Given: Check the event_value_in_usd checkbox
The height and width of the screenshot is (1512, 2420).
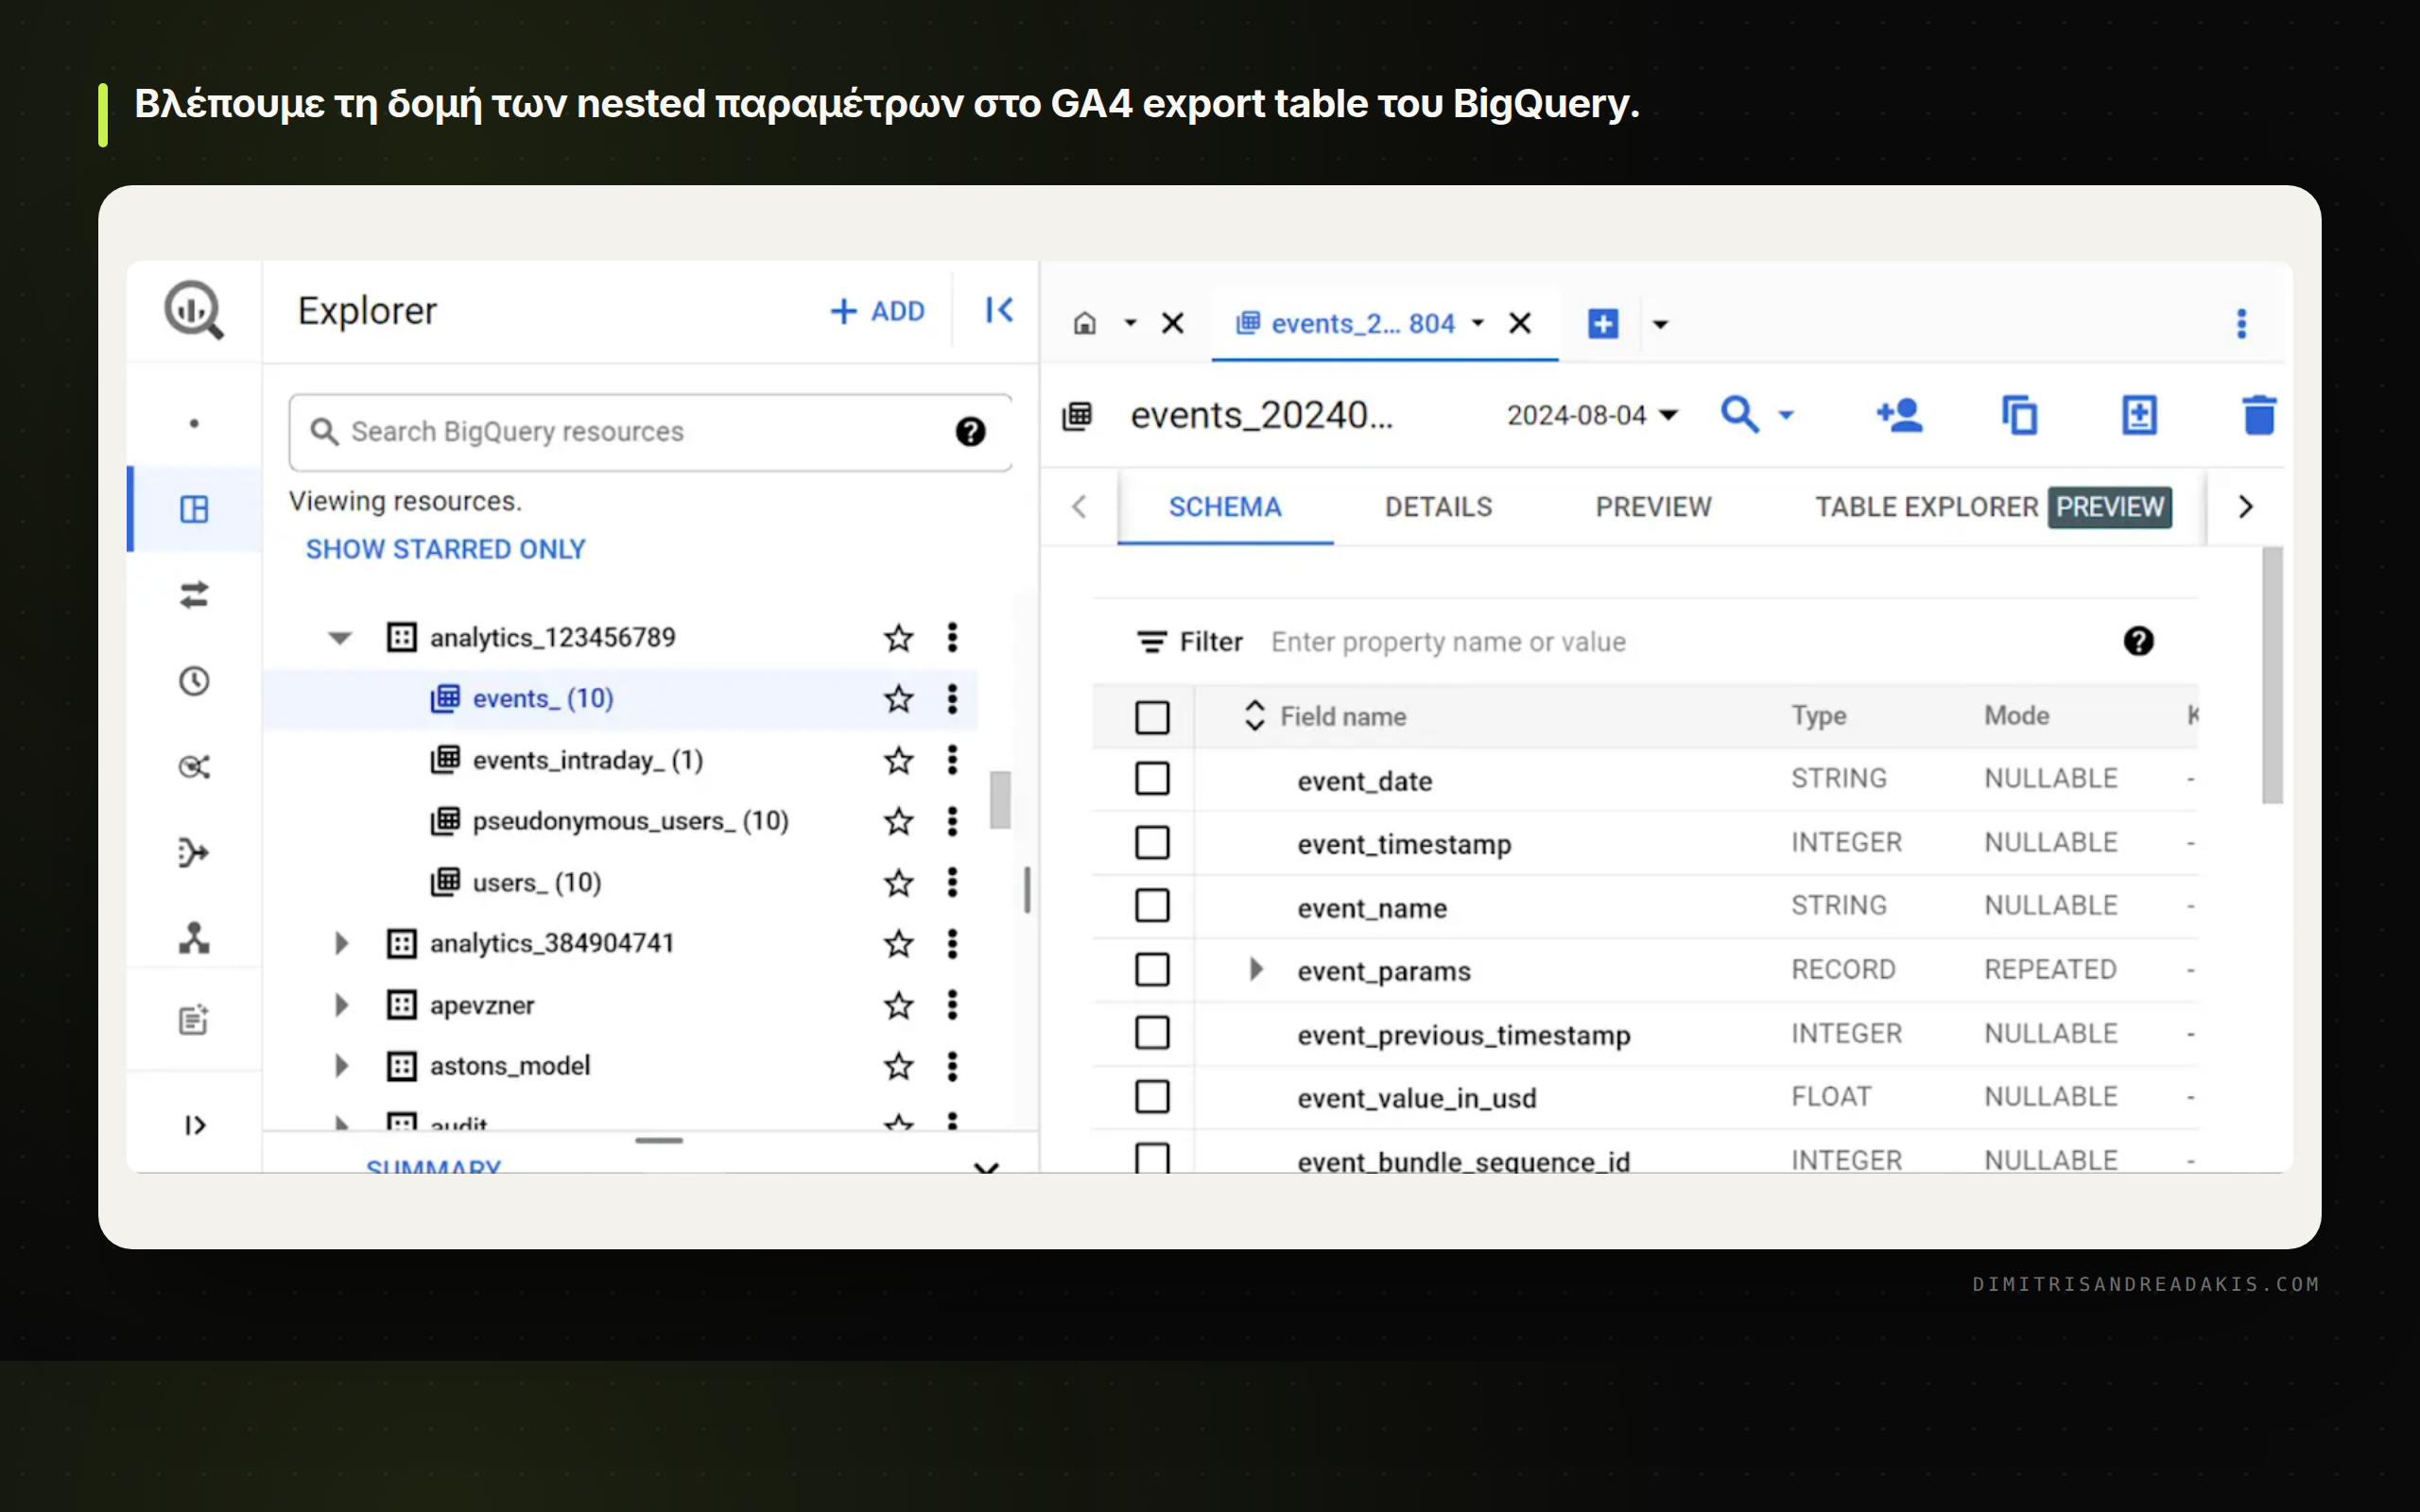Looking at the screenshot, I should [1152, 1097].
